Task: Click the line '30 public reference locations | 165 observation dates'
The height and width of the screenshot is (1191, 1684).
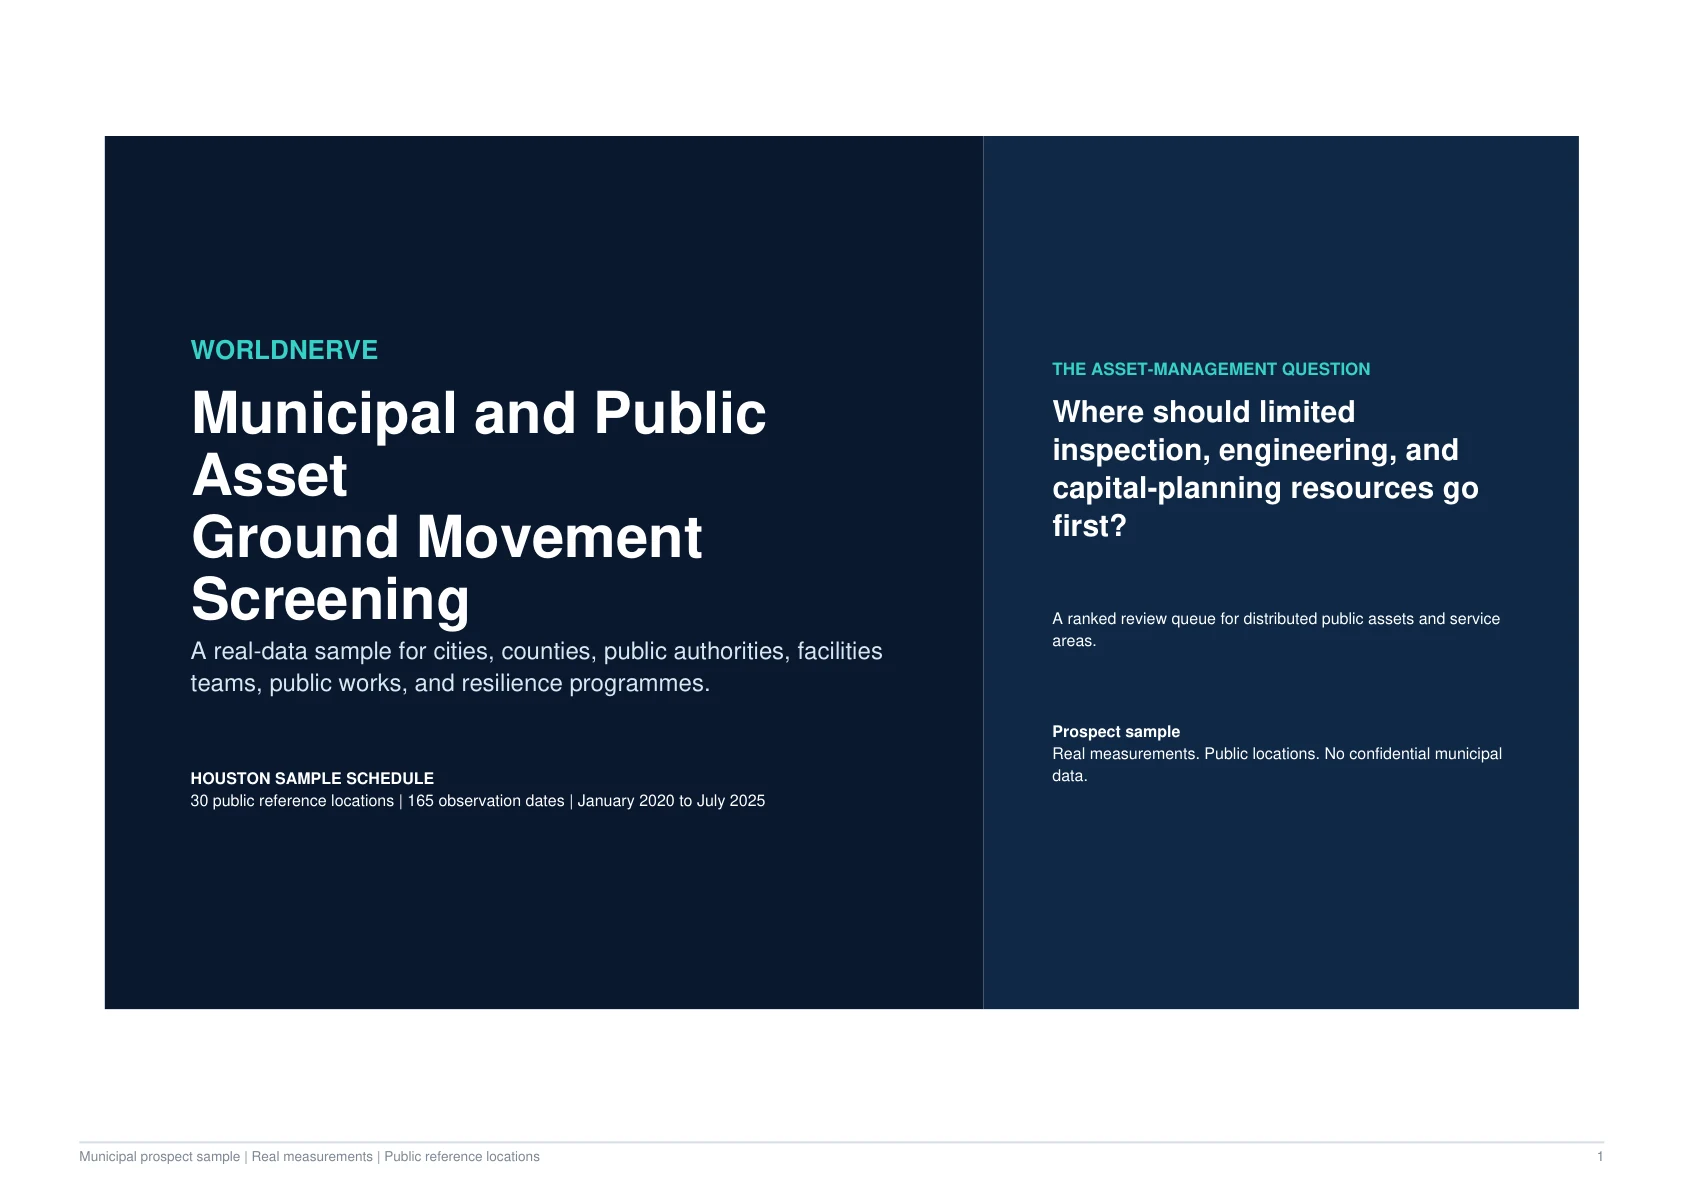Action: [477, 801]
